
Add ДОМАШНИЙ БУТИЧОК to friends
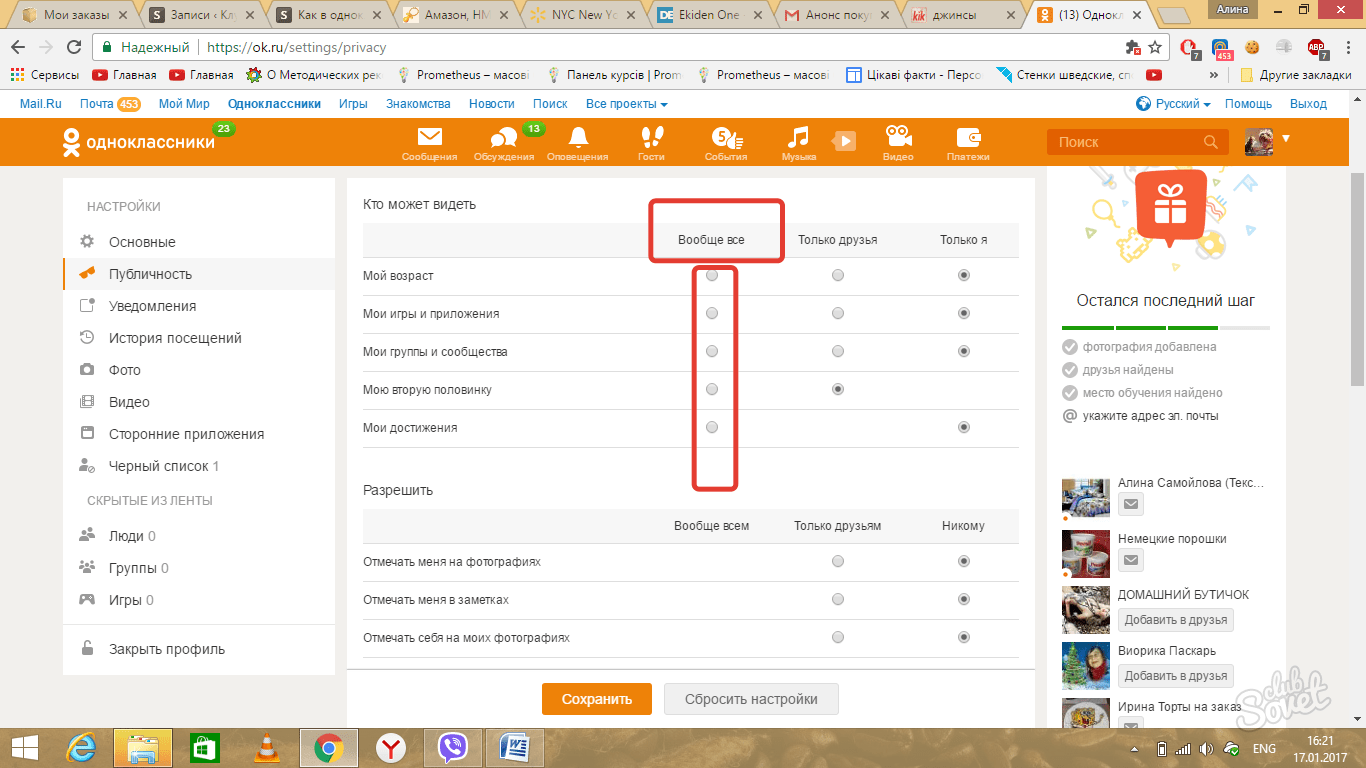1175,619
